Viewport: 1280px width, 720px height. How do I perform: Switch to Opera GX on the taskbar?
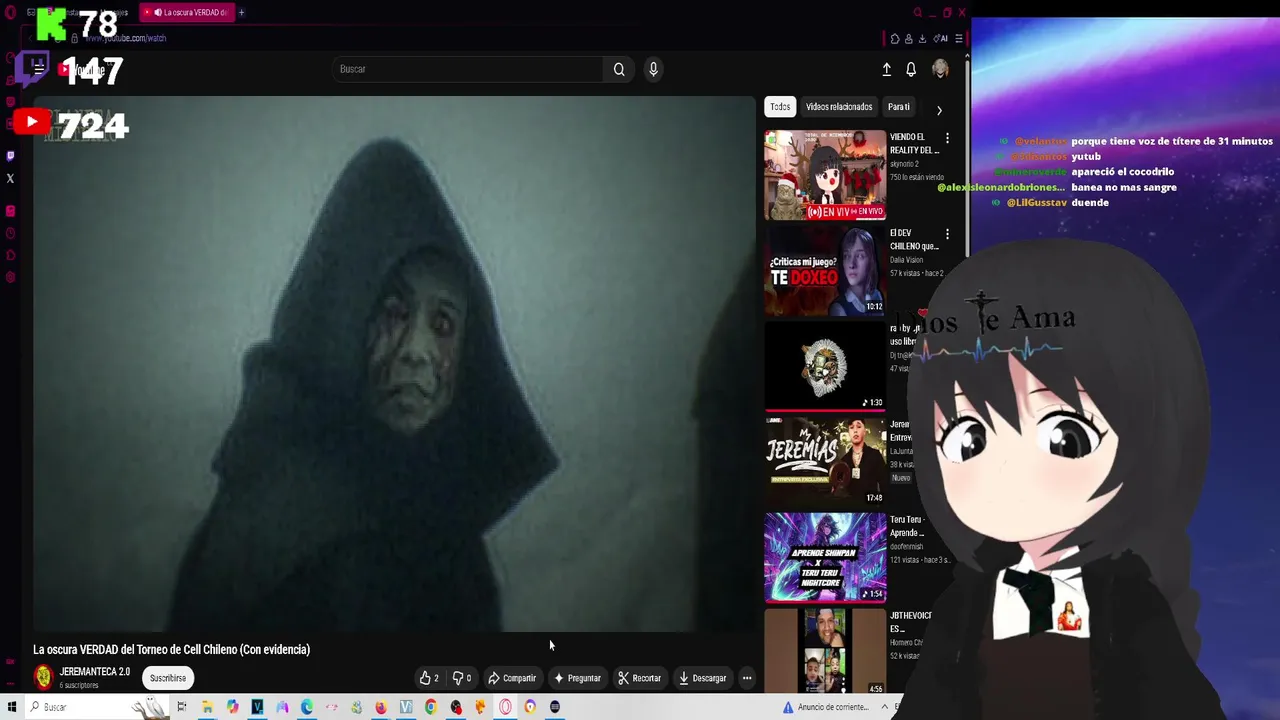tap(505, 707)
